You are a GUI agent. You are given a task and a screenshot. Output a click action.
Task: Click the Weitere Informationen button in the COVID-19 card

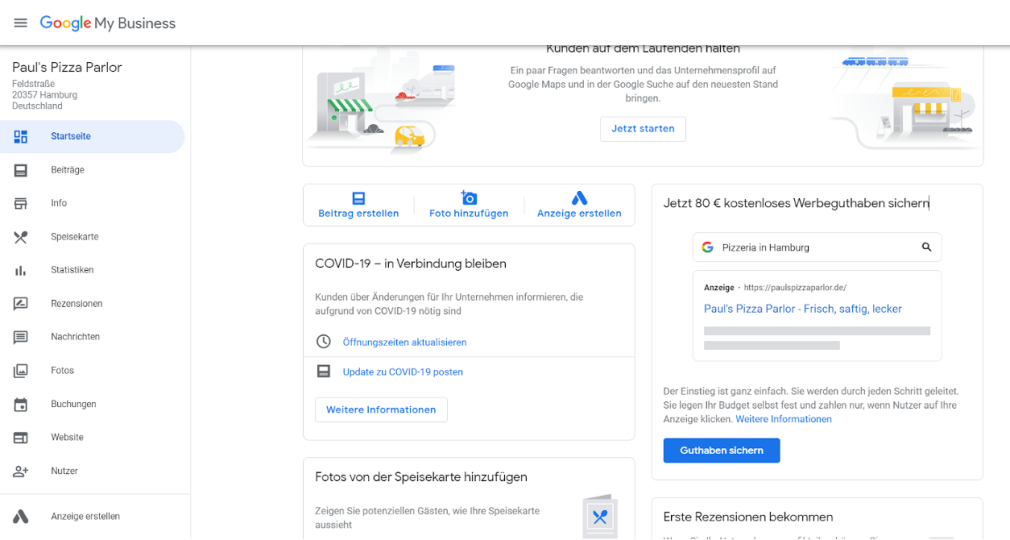tap(381, 410)
